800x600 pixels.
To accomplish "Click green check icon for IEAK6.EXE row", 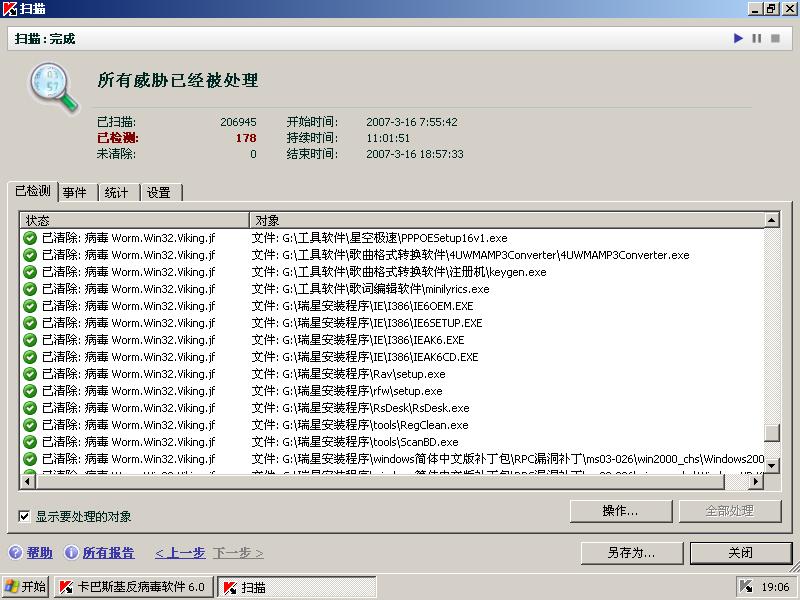I will pyautogui.click(x=30, y=340).
